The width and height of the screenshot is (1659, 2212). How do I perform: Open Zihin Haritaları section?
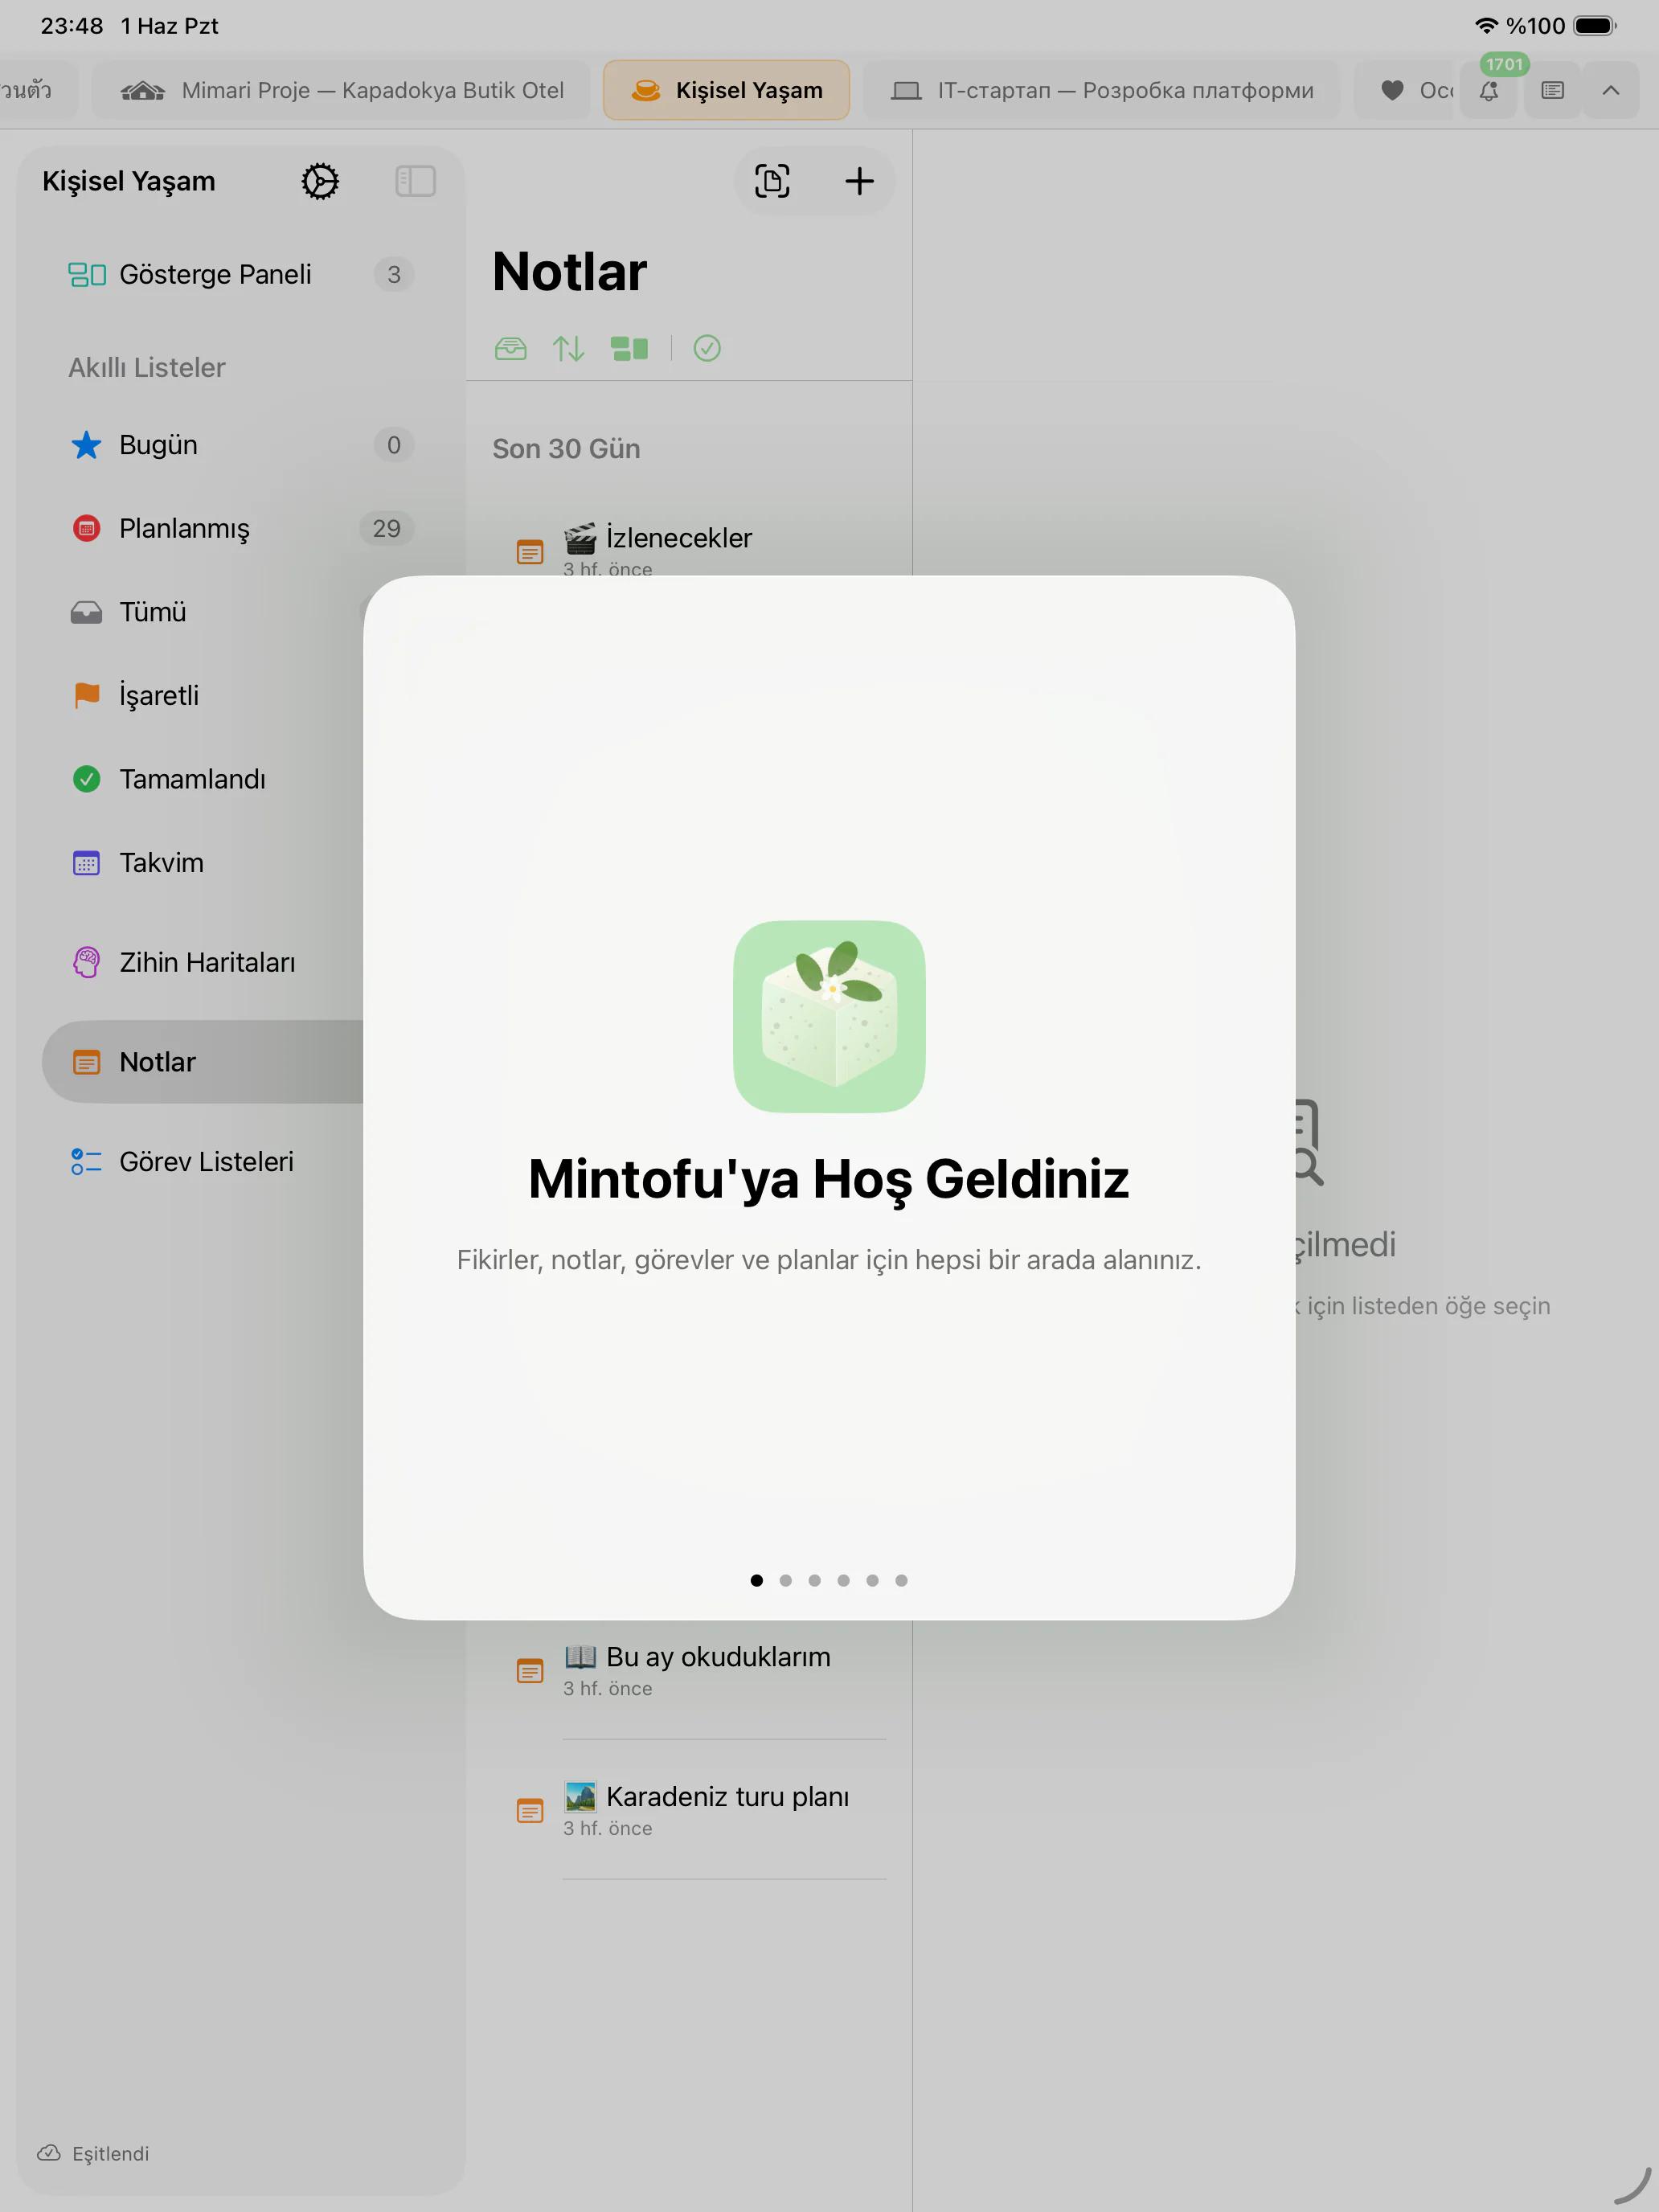tap(203, 962)
